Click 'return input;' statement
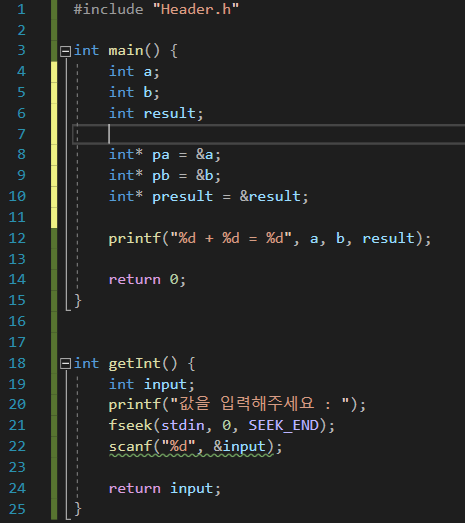 coord(165,489)
